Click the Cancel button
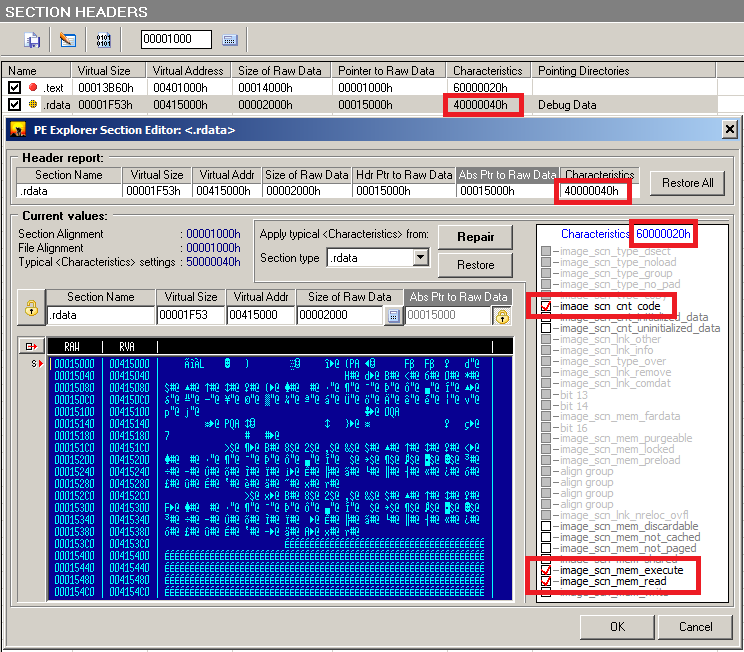The width and height of the screenshot is (744, 652). pyautogui.click(x=696, y=627)
